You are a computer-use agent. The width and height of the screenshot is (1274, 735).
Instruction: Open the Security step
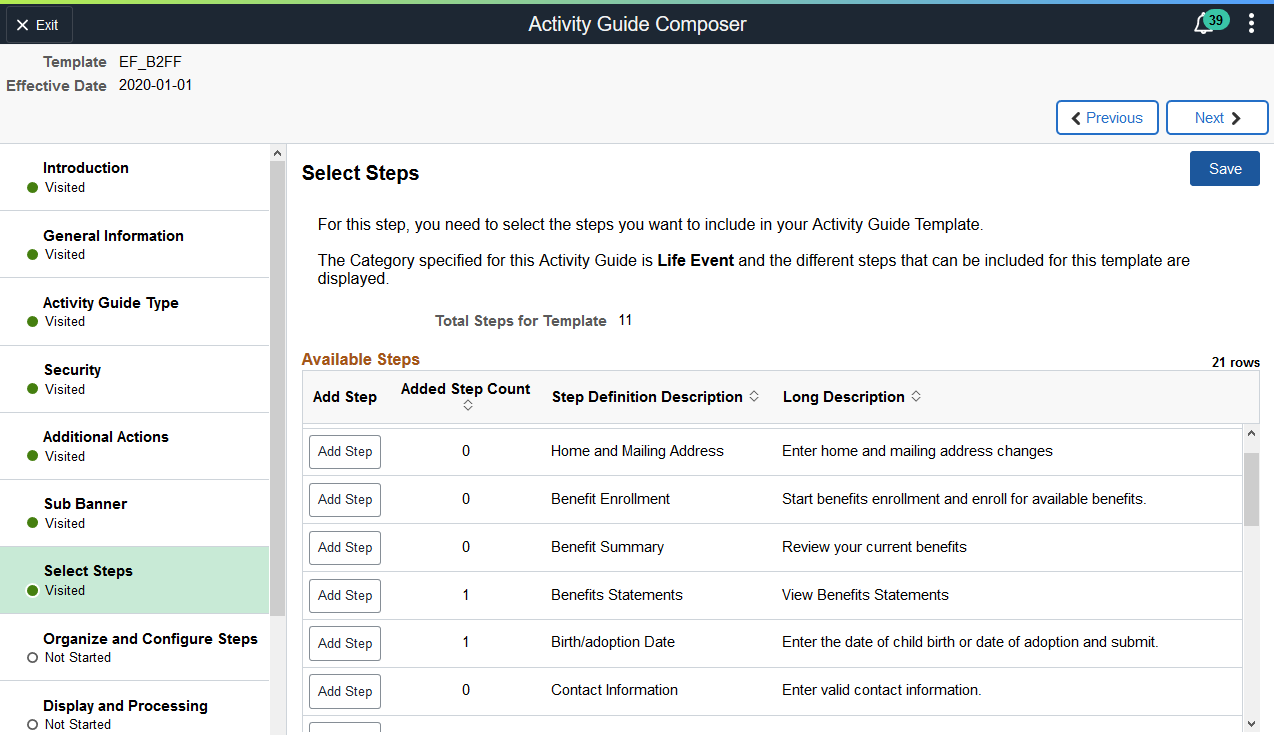[x=135, y=379]
